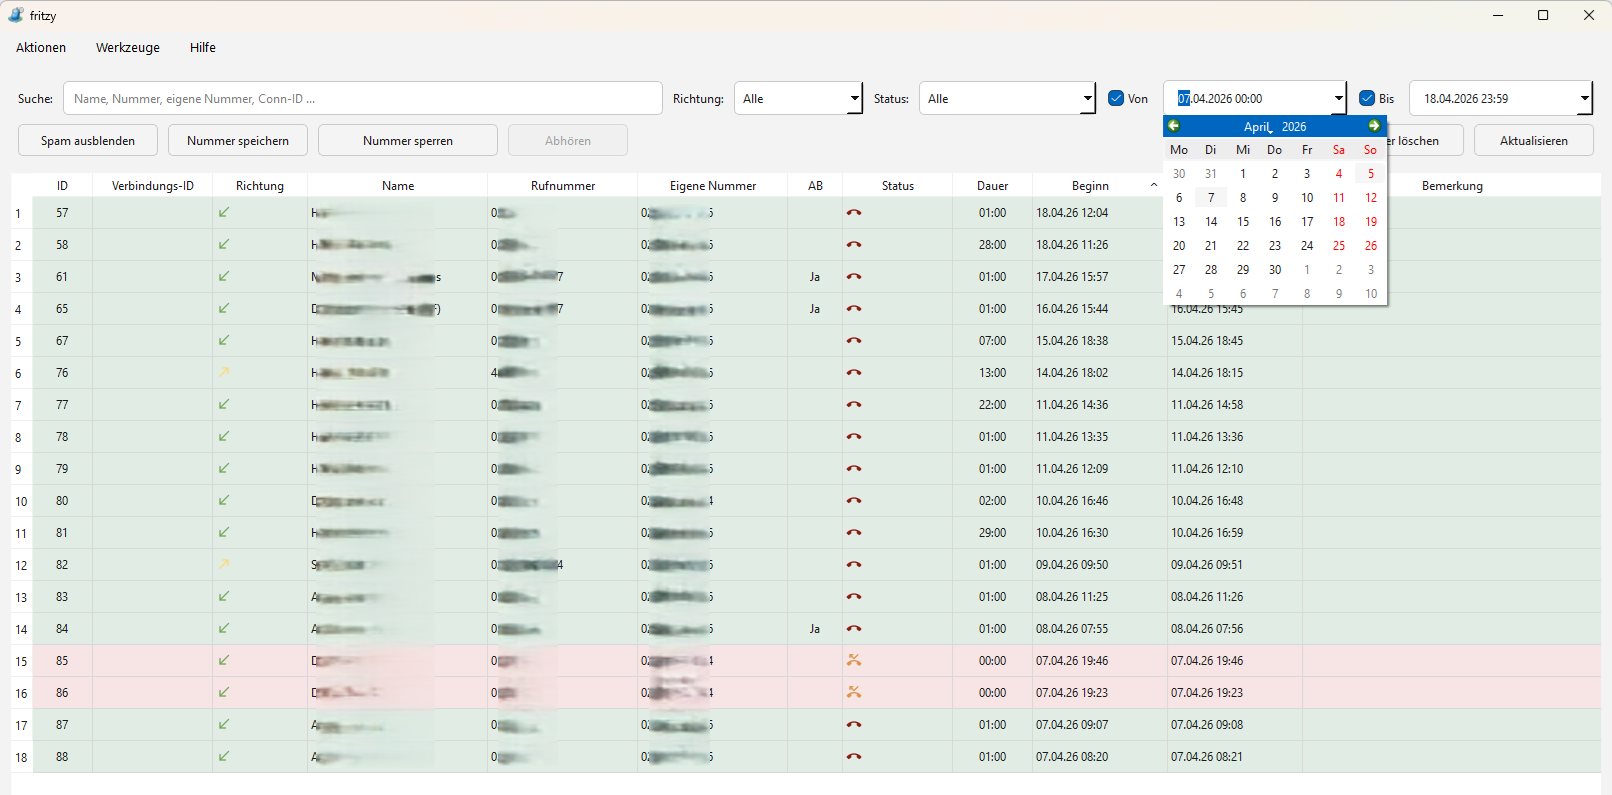The image size is (1612, 795).
Task: Click the outgoing call arrow in row 6
Action: click(x=224, y=372)
